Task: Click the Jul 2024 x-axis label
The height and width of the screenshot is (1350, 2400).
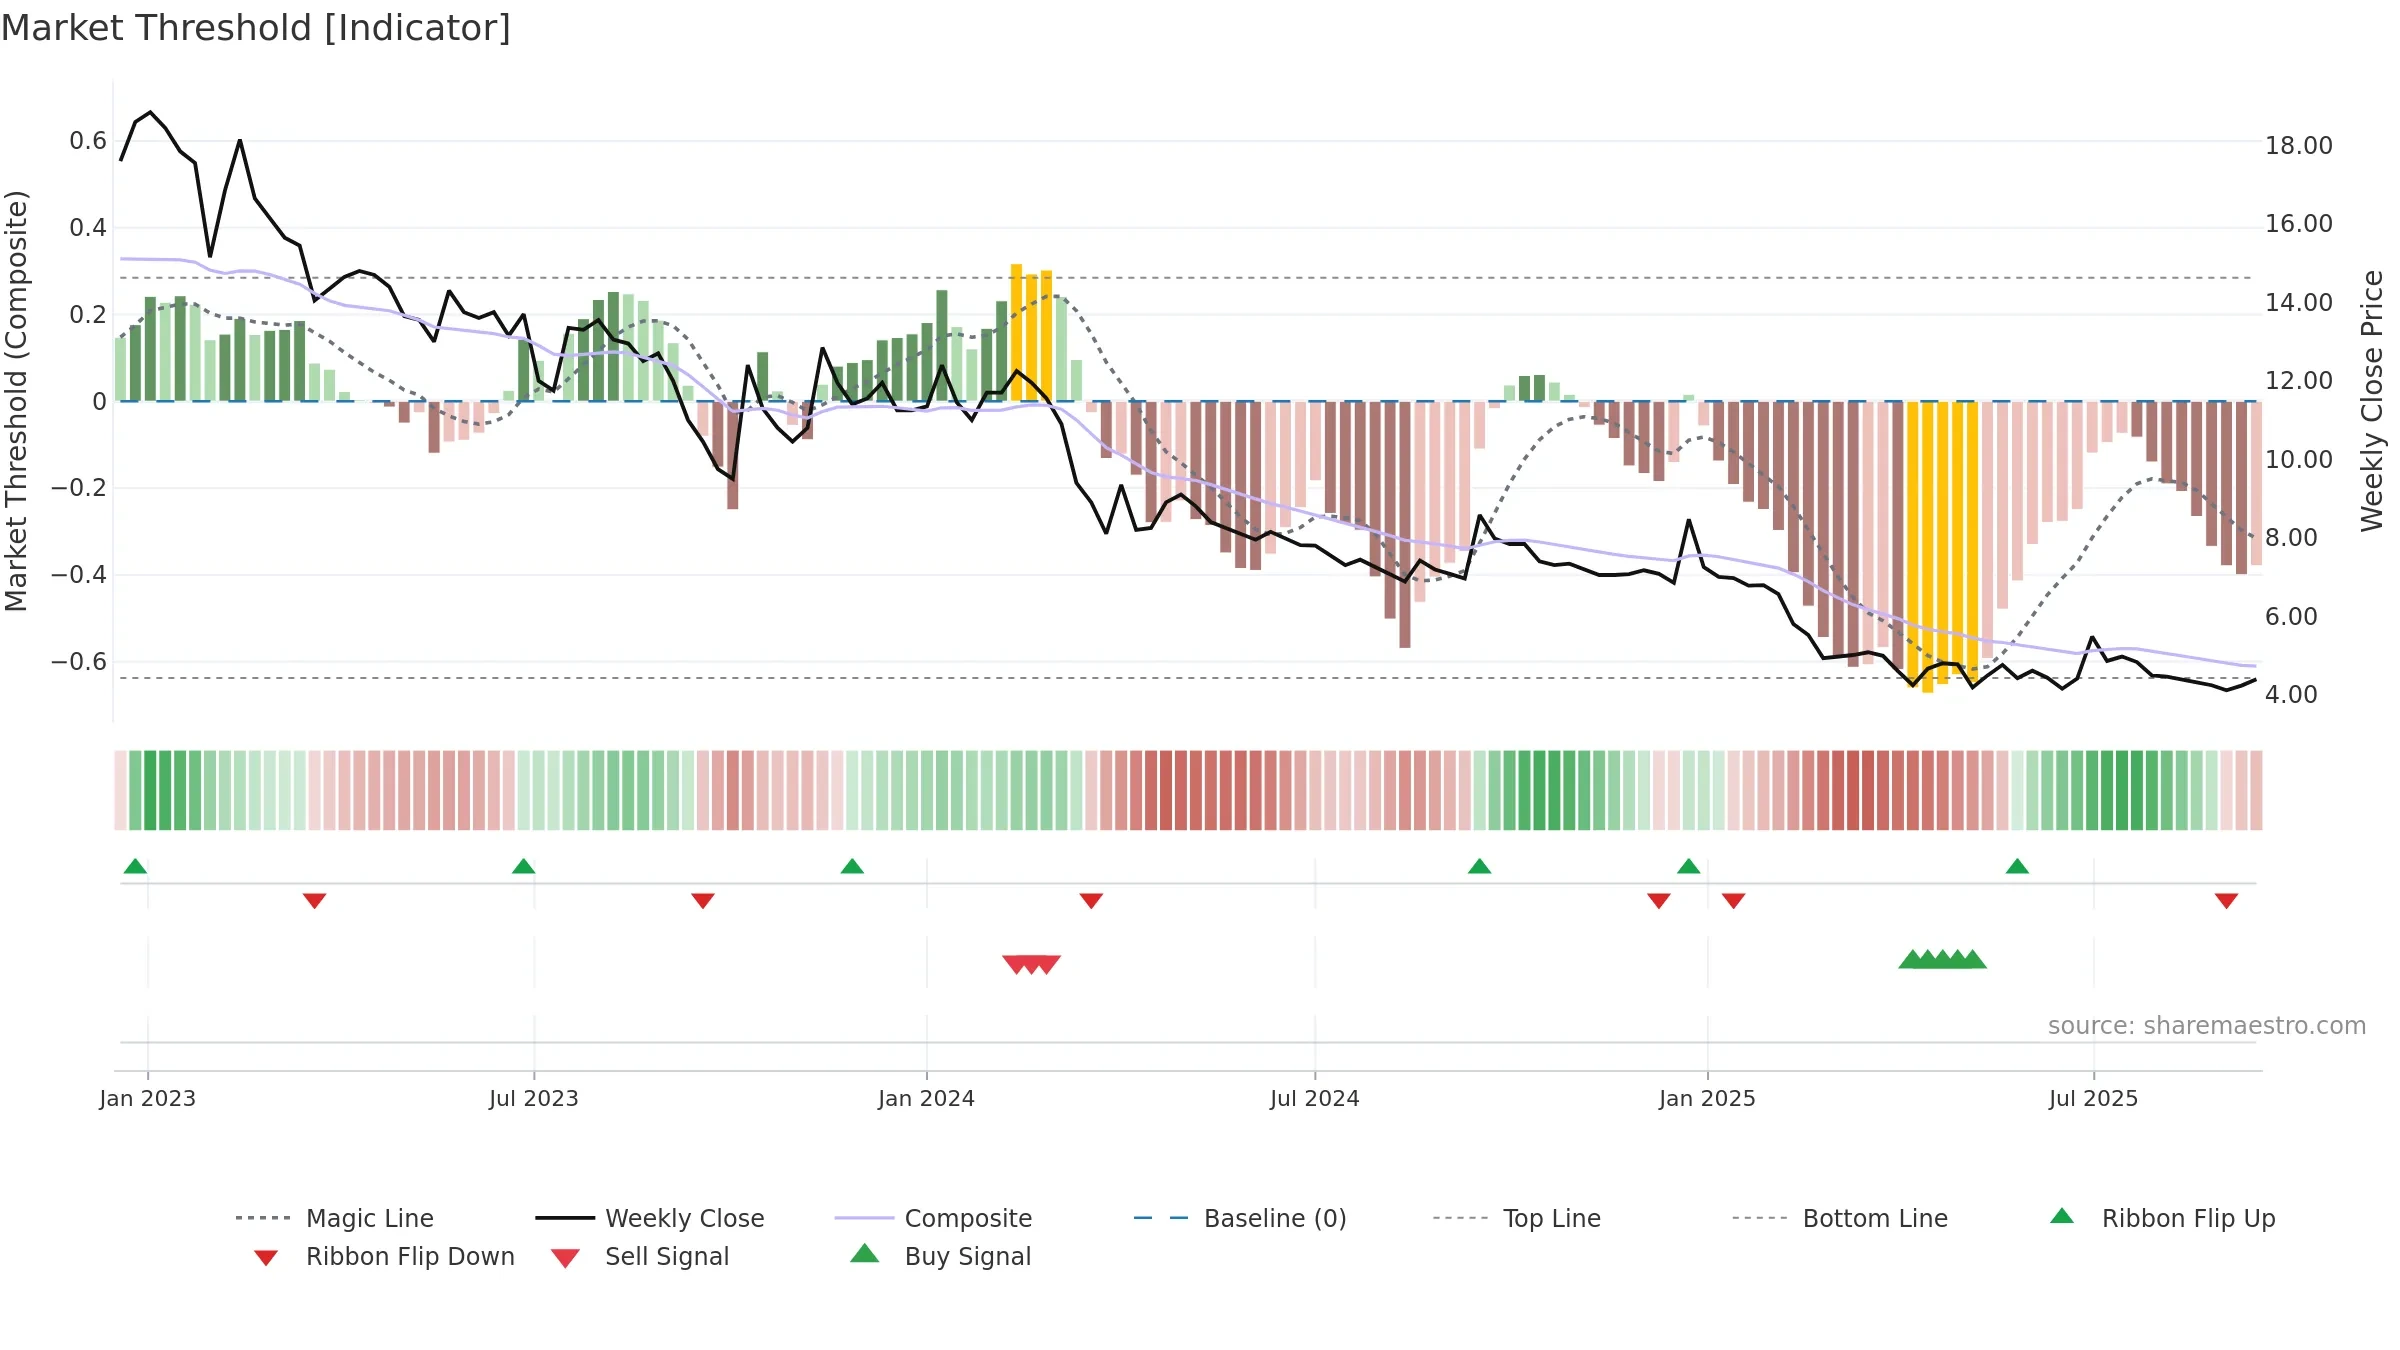Action: (1315, 1098)
